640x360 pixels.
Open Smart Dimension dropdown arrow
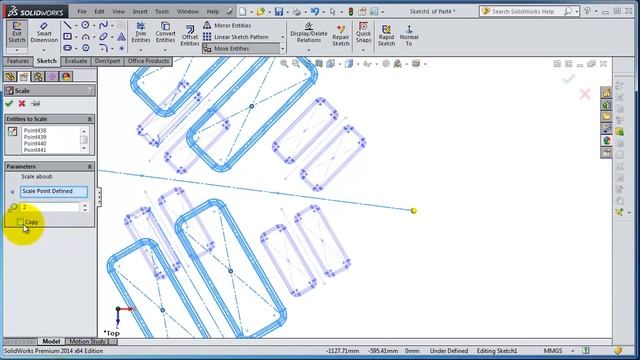coord(44,50)
